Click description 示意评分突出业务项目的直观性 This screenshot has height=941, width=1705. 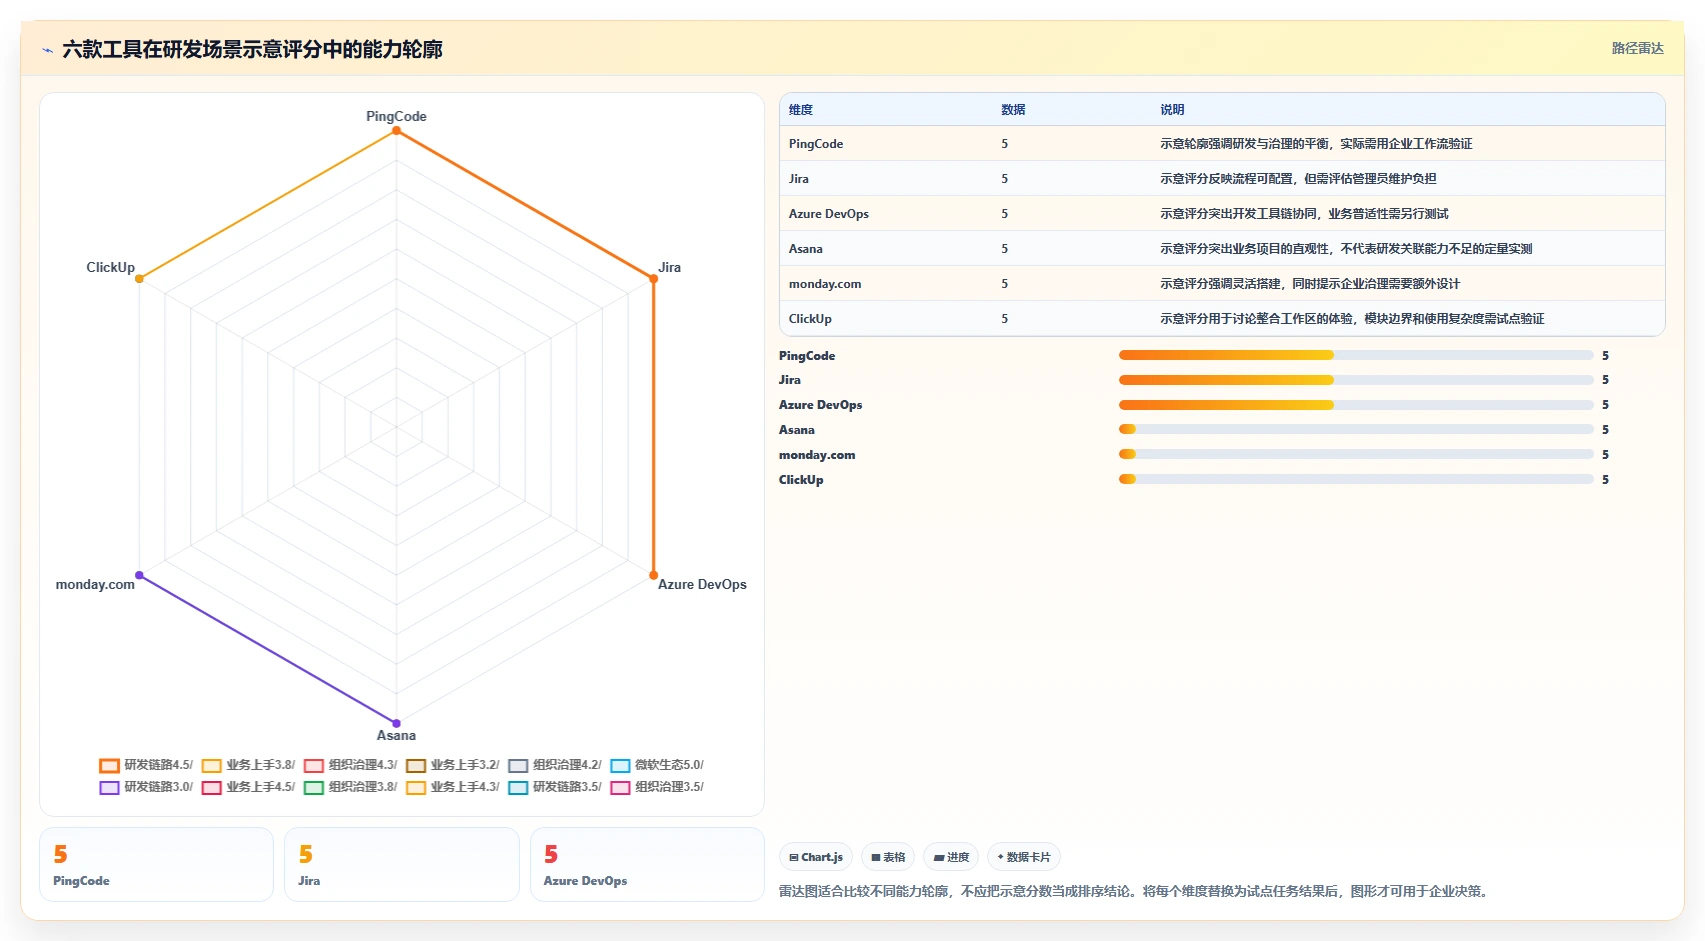tap(1346, 249)
